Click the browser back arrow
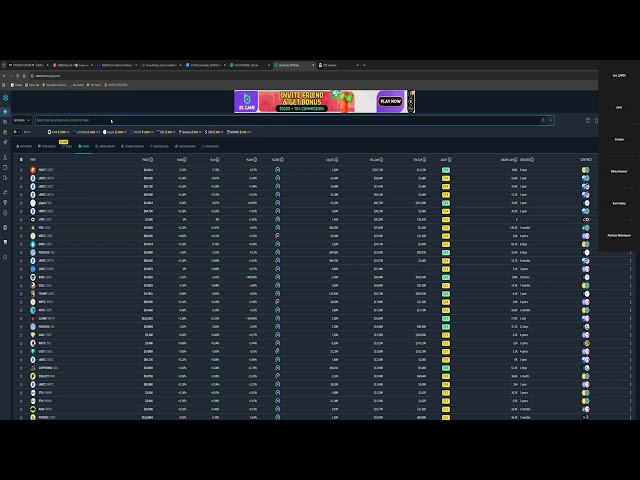Image resolution: width=640 pixels, height=480 pixels. (4, 76)
